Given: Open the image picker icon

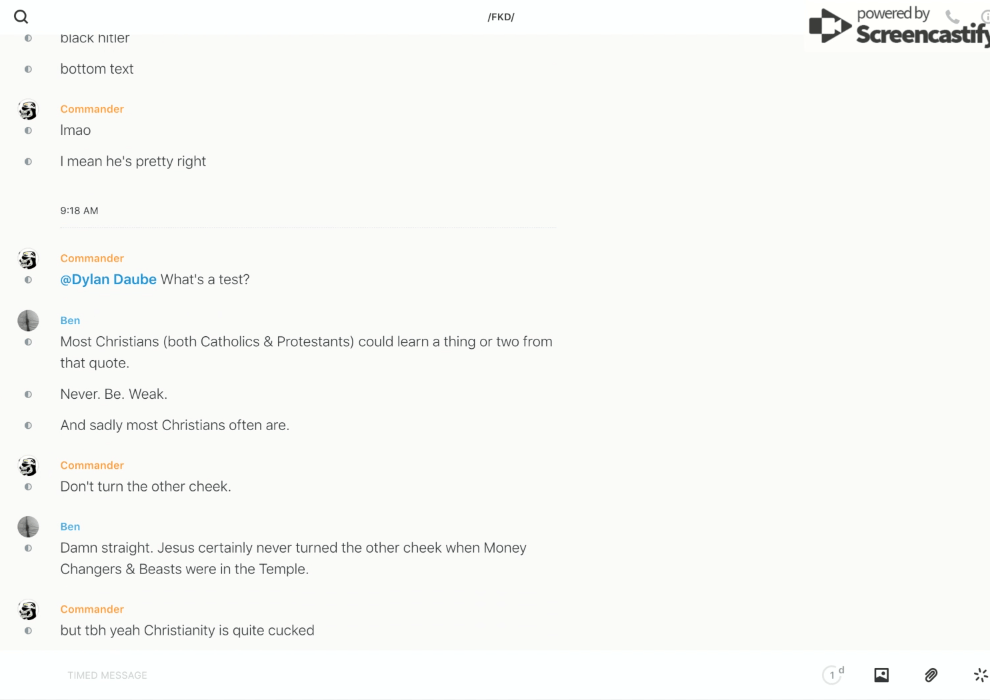Looking at the screenshot, I should pos(881,675).
